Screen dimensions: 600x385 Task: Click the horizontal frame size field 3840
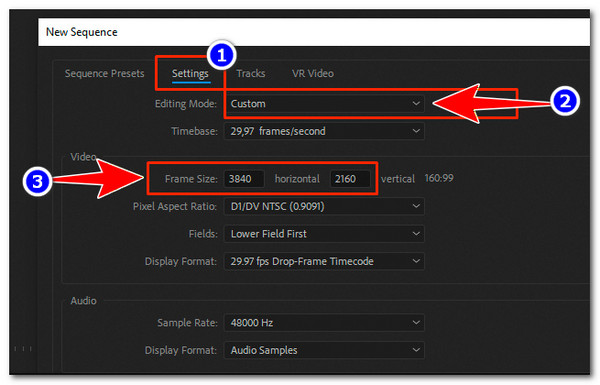click(244, 179)
